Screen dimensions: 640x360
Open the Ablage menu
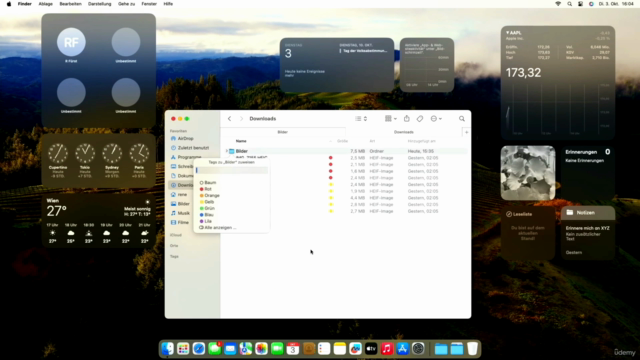pos(45,4)
